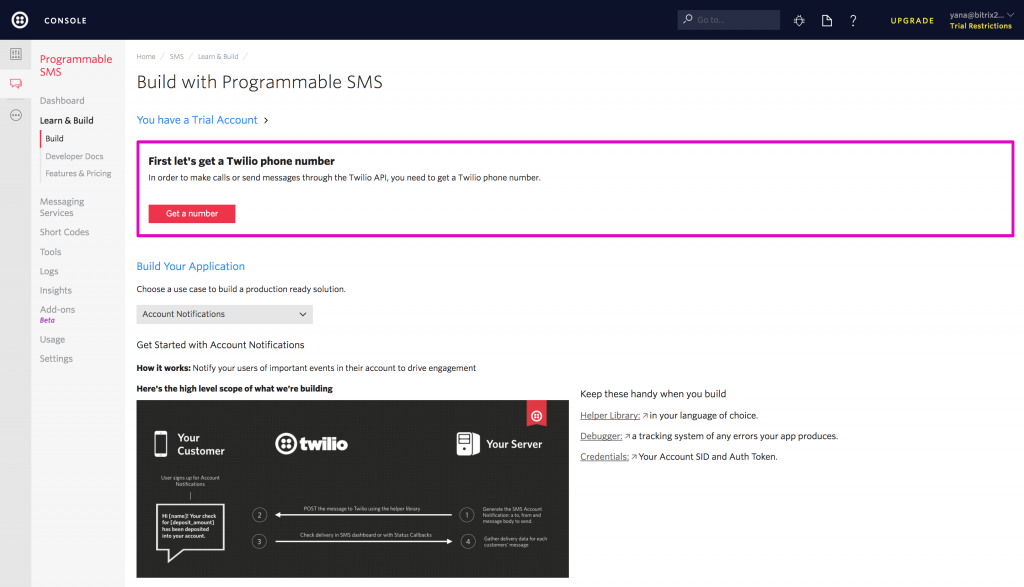Go to the SMS breadcrumb
Image resolution: width=1024 pixels, height=587 pixels.
coord(176,57)
